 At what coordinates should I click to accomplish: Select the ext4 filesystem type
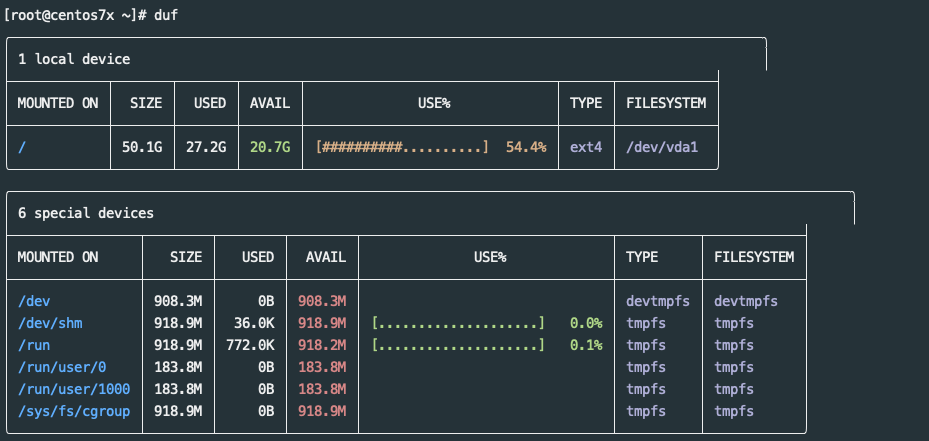(586, 147)
